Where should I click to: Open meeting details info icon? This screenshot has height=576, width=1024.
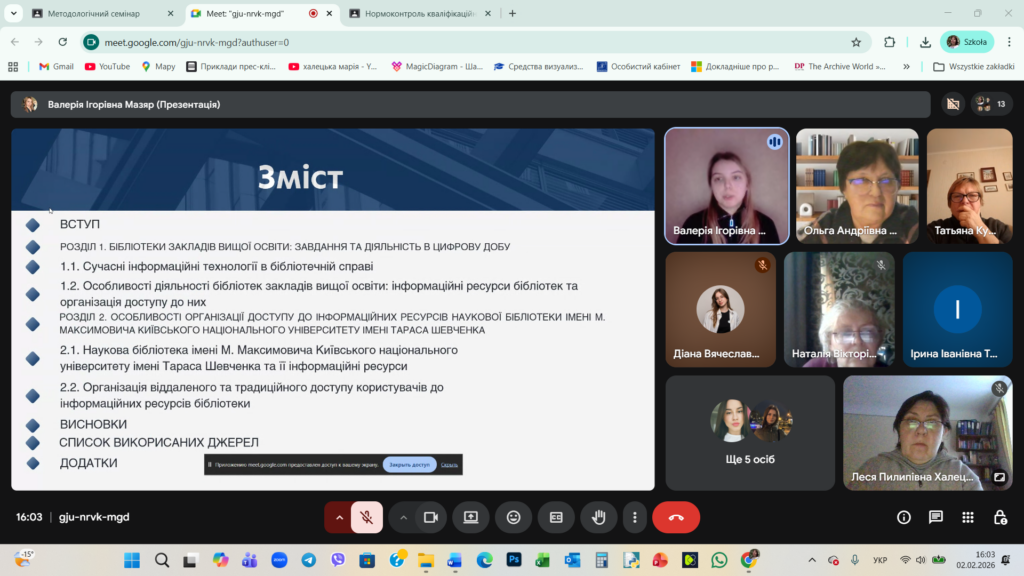904,517
